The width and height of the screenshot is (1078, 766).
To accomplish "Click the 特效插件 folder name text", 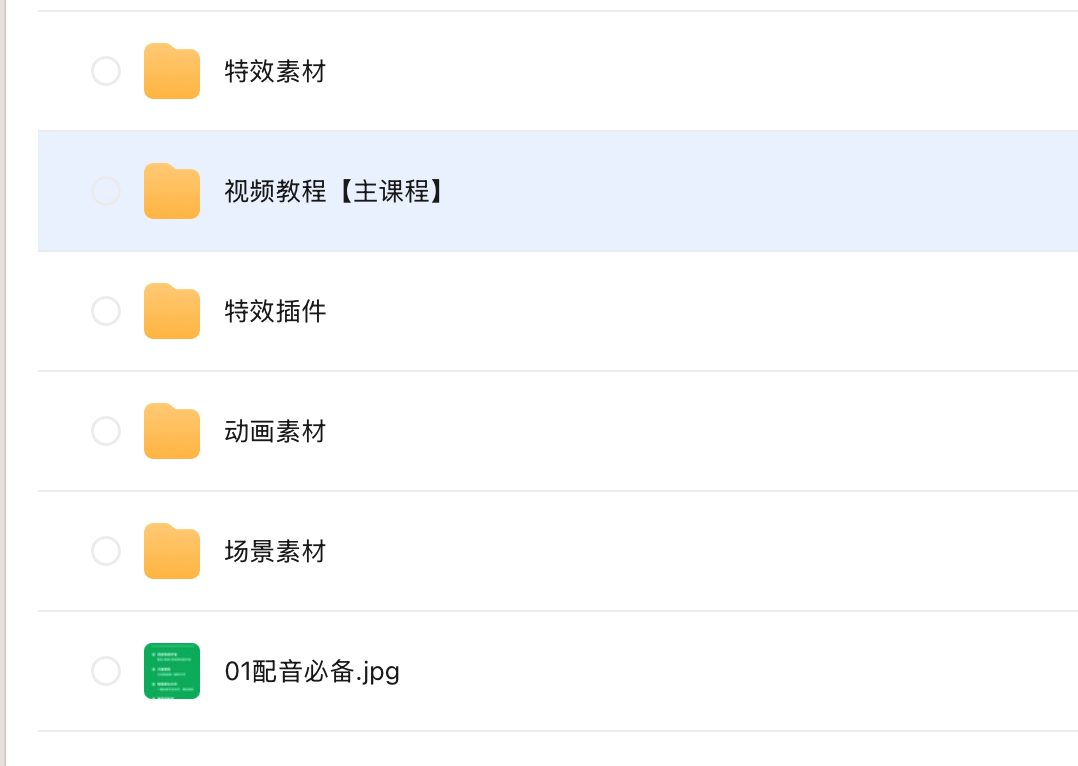I will 275,311.
